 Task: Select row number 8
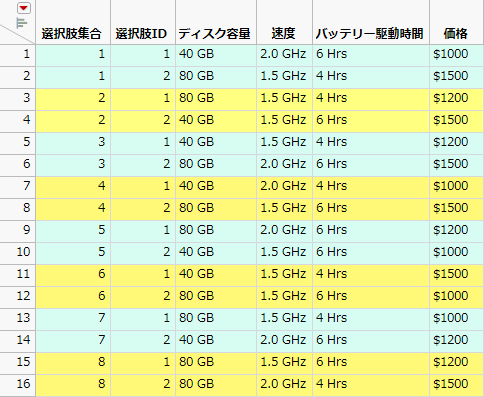pyautogui.click(x=17, y=208)
